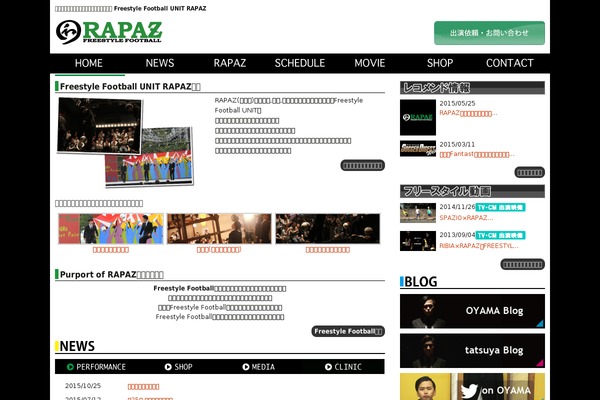600x400 pixels.
Task: Open the colorful stage performance thumbnail
Action: pos(111,229)
